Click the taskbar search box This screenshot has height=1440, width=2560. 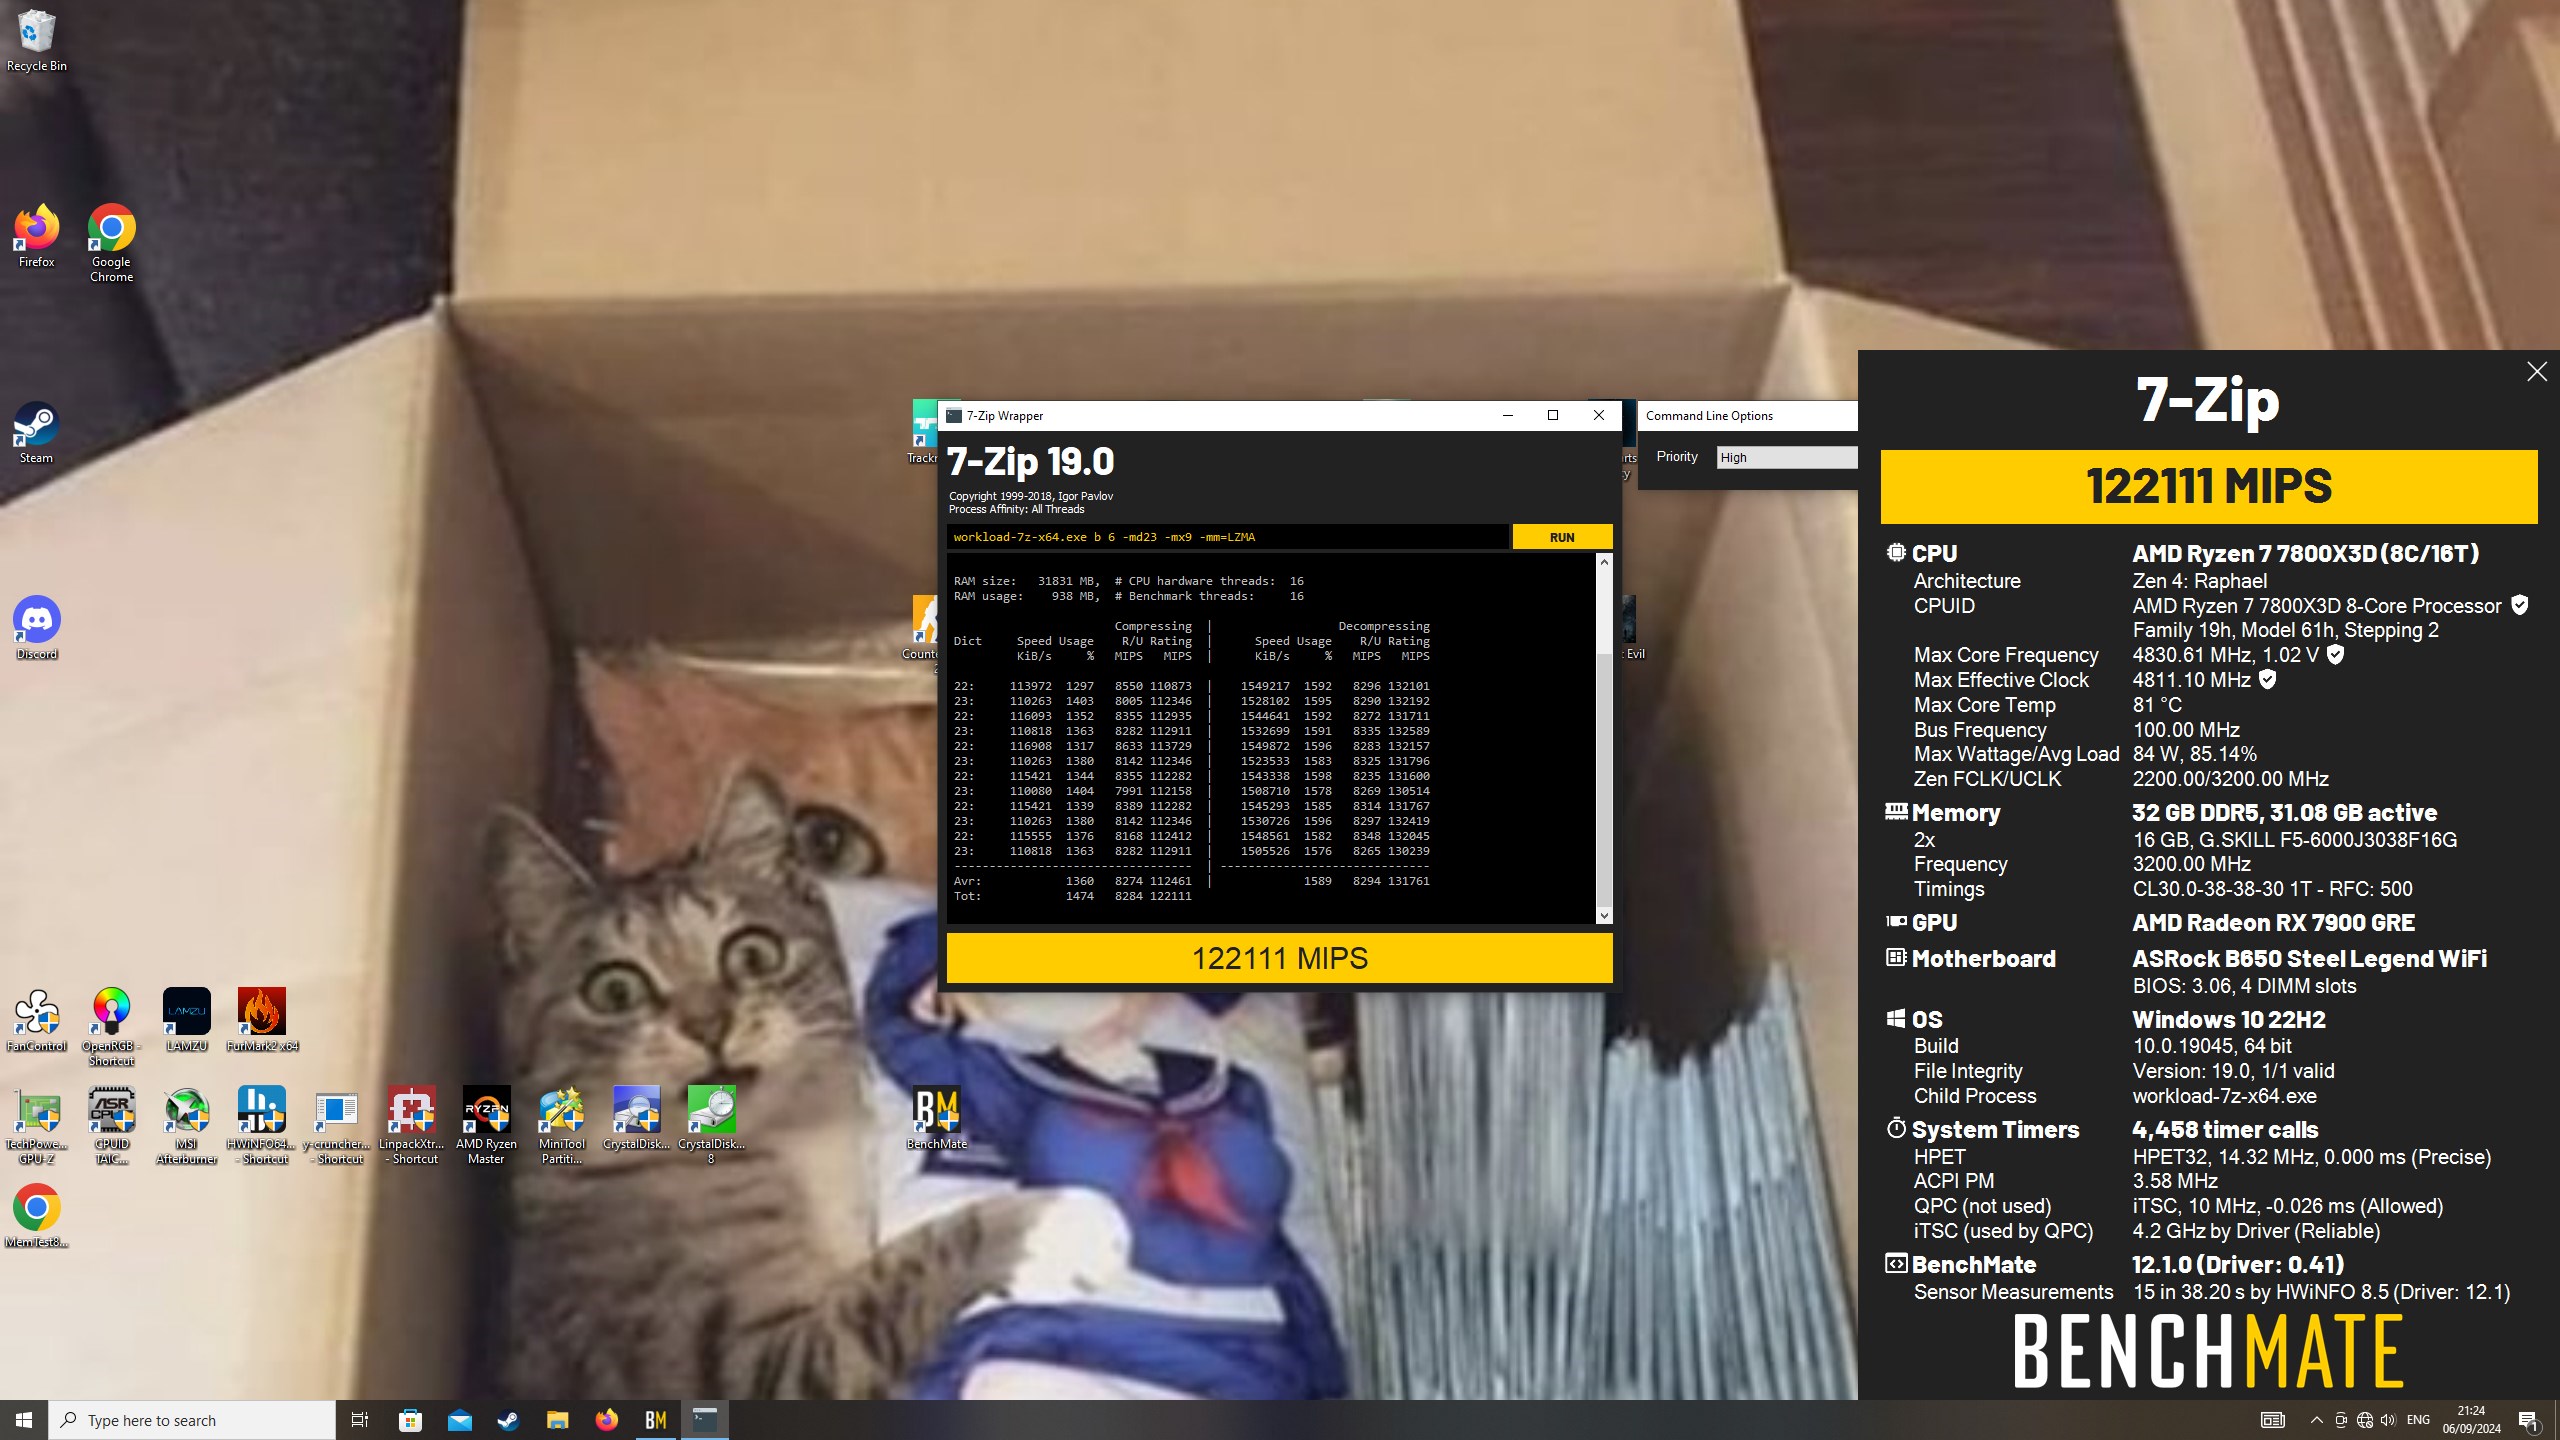(x=192, y=1420)
